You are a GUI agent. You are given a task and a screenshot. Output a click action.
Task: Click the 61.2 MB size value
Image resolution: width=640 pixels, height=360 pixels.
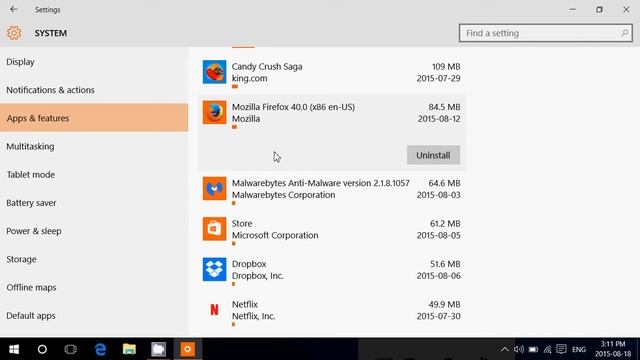445,224
